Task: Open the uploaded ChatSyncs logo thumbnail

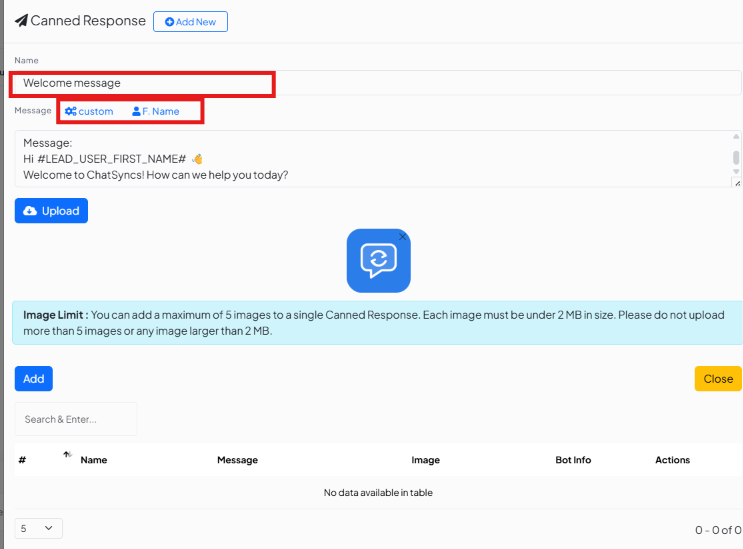Action: pyautogui.click(x=378, y=261)
